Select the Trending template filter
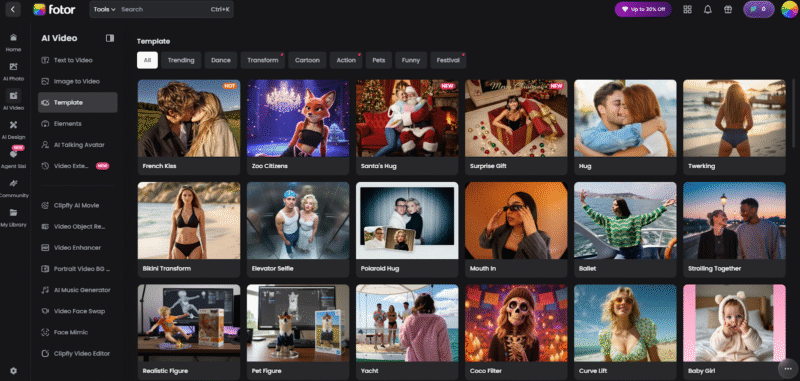The height and width of the screenshot is (381, 800). pos(181,60)
